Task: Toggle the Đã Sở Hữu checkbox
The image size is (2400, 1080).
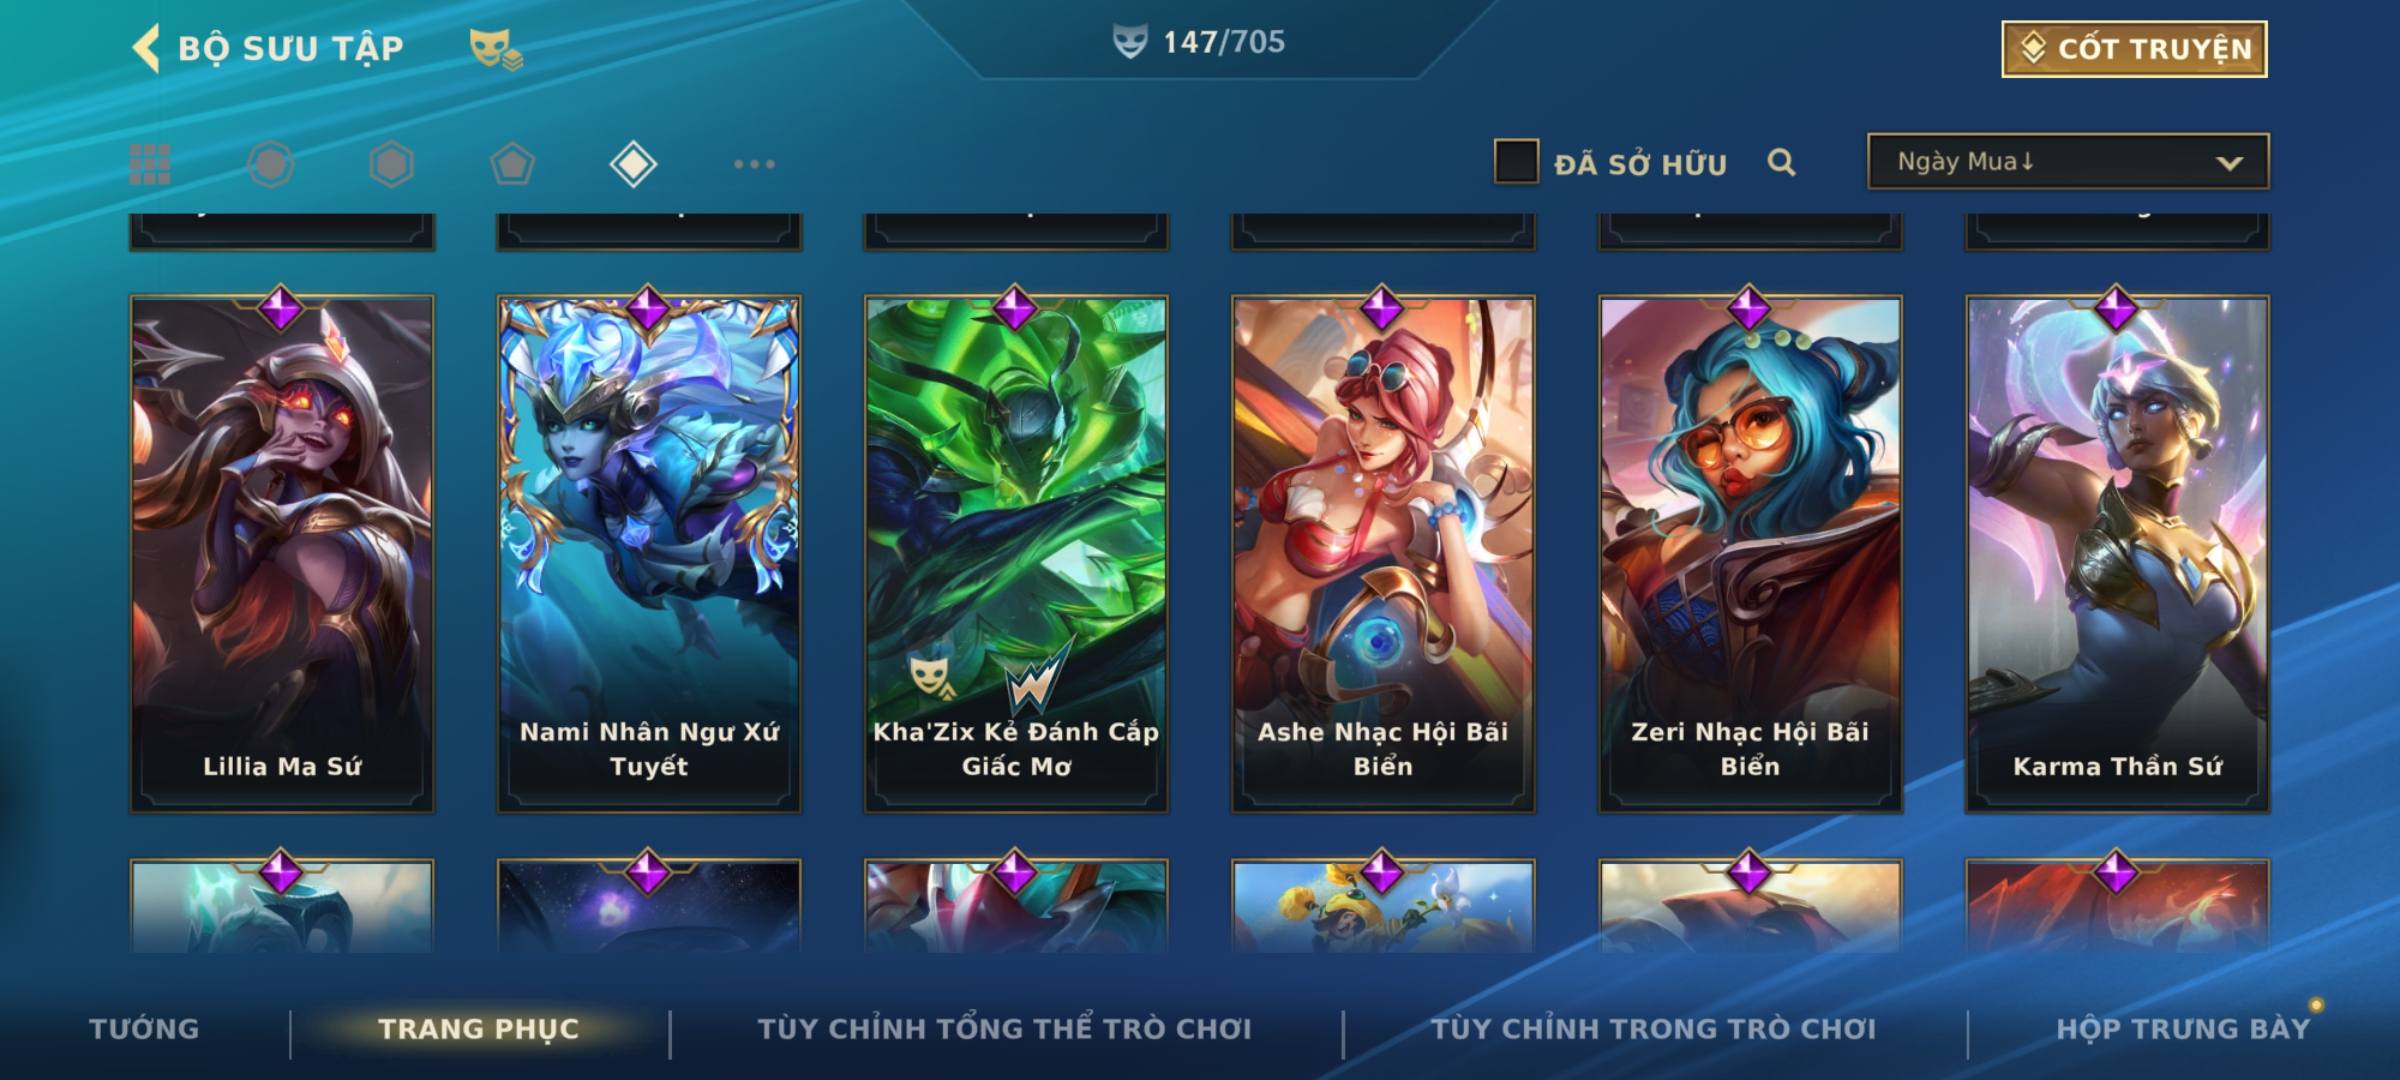Action: (1516, 162)
